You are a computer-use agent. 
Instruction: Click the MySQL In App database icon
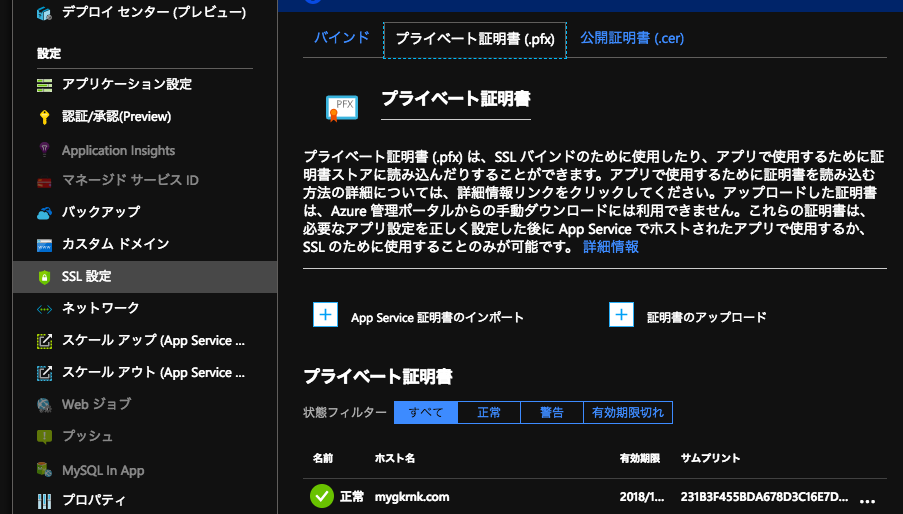click(x=44, y=469)
